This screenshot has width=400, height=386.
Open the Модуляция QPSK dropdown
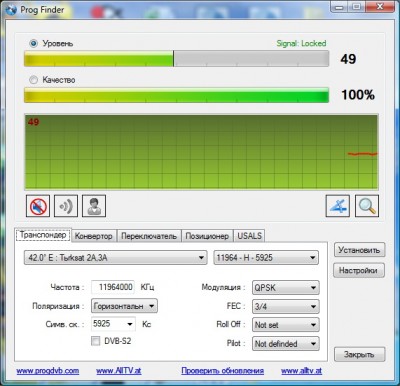point(286,288)
